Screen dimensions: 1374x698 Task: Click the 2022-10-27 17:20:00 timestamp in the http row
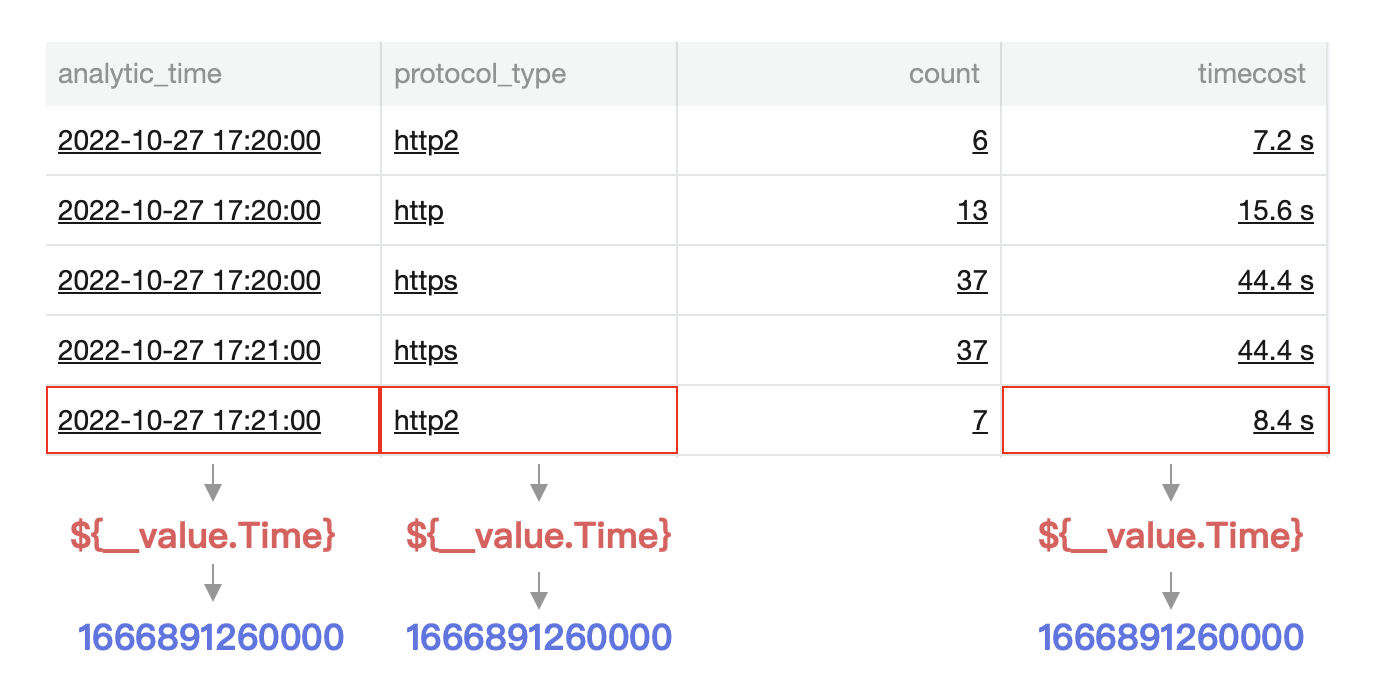pyautogui.click(x=189, y=211)
